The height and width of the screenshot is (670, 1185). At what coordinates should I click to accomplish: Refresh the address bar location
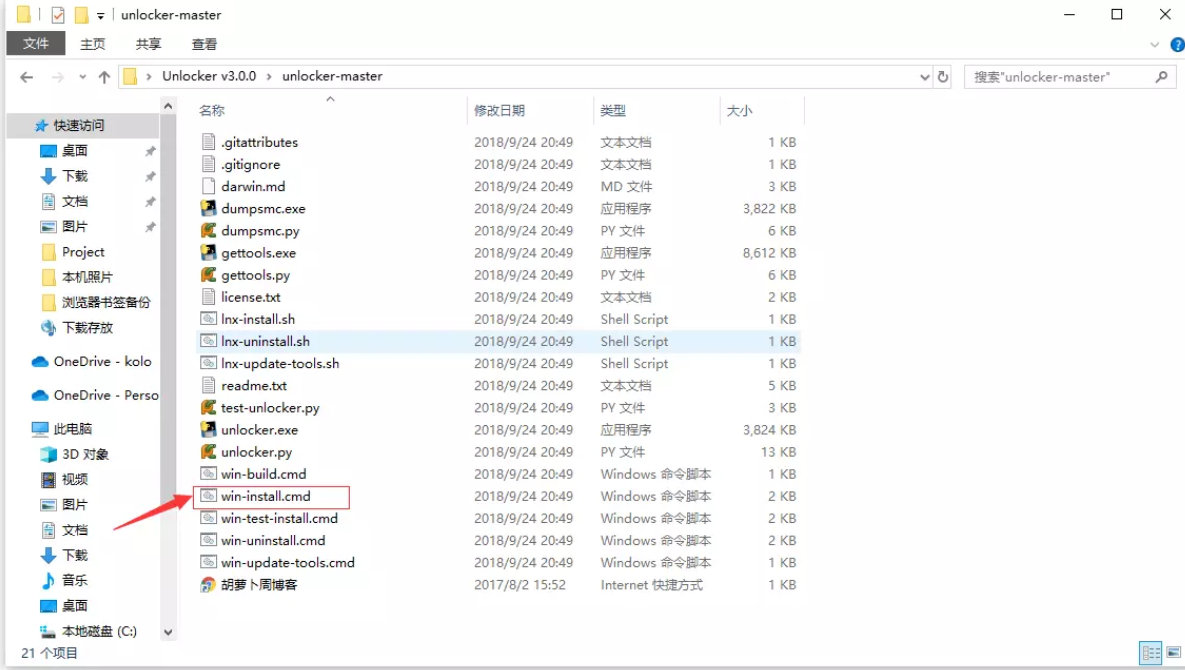click(x=942, y=76)
